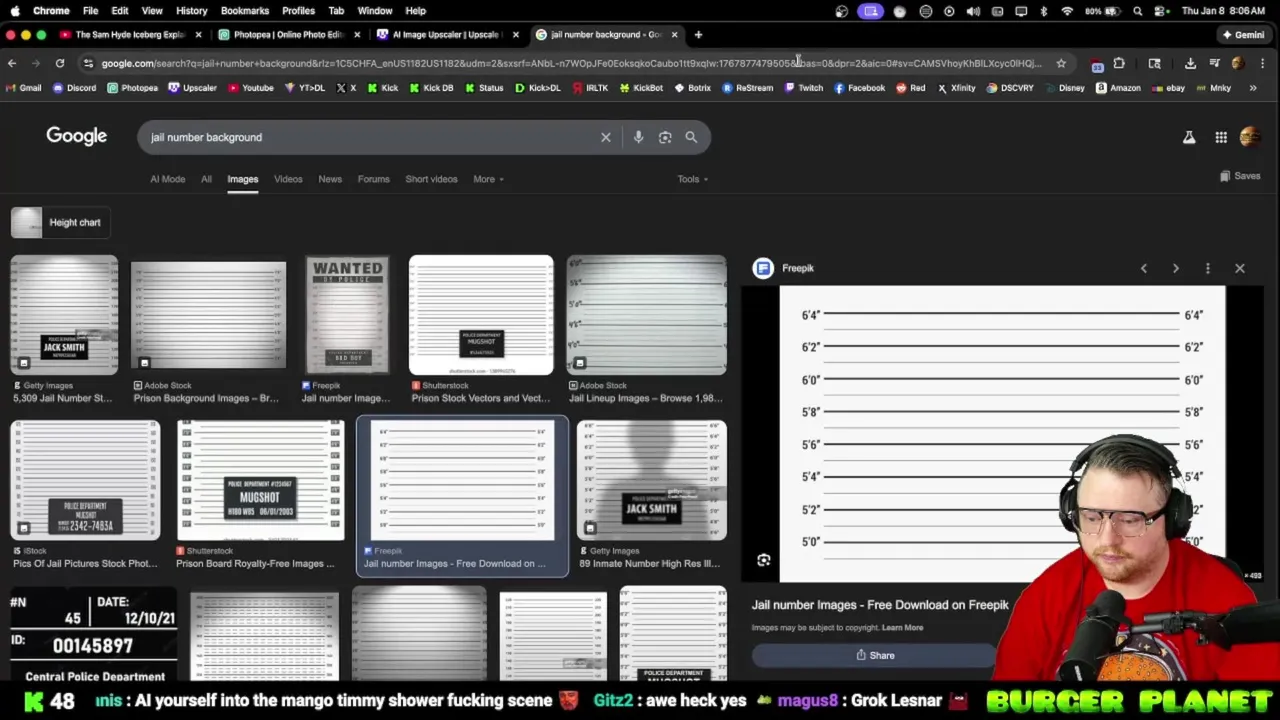
Task: Open Getty Images Jack Smith jail number thumbnail
Action: (x=64, y=314)
